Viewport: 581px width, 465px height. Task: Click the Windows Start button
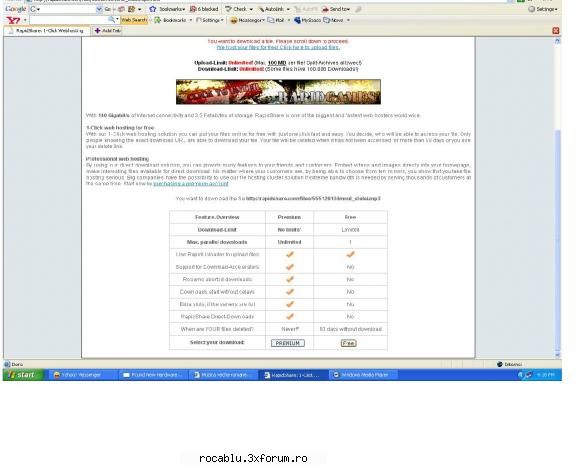(23, 375)
